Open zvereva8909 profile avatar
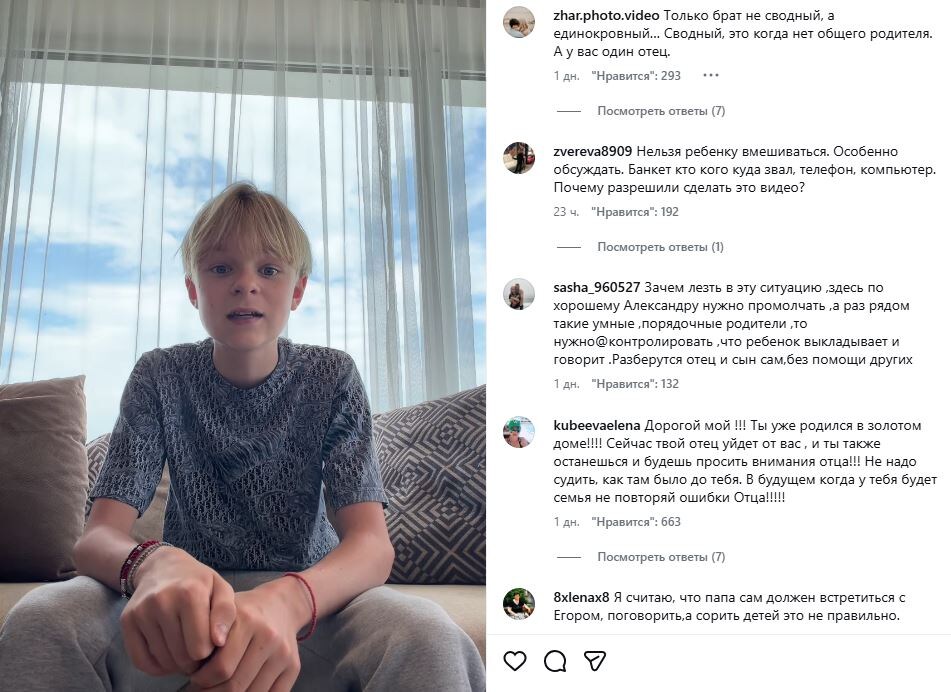Screen dimensions: 951x692 (518, 158)
